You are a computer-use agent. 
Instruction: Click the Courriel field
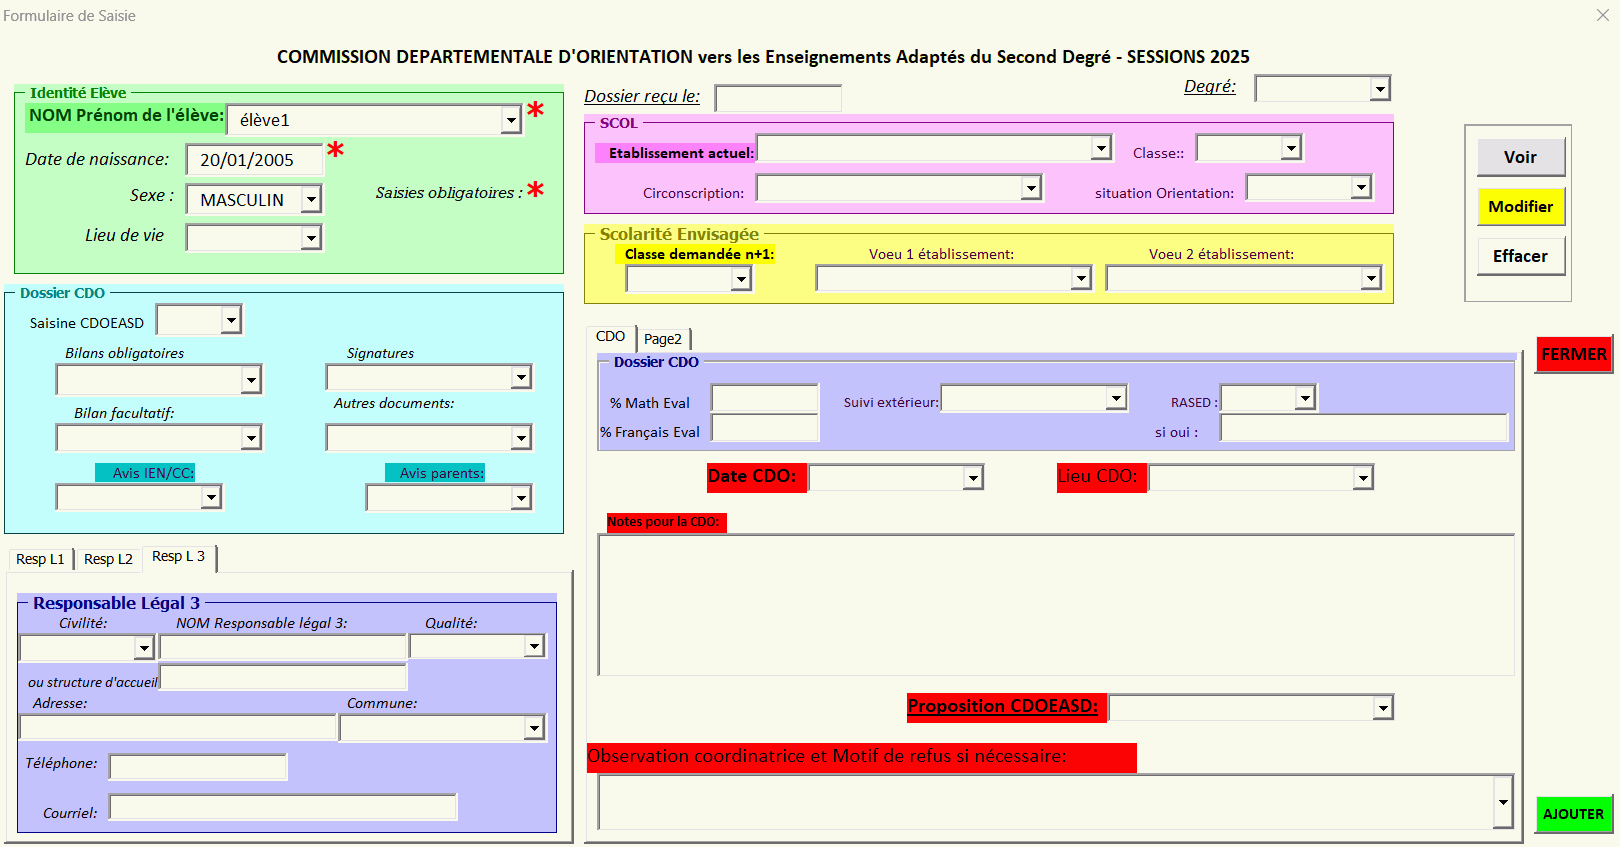coord(283,807)
